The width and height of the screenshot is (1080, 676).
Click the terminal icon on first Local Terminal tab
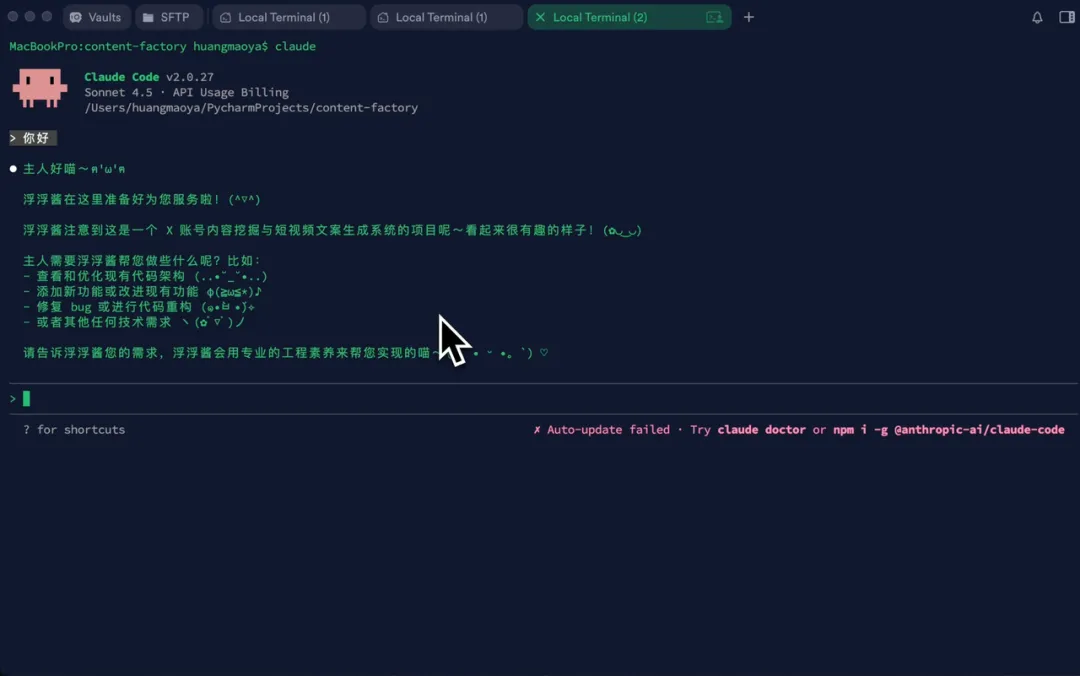pyautogui.click(x=225, y=17)
